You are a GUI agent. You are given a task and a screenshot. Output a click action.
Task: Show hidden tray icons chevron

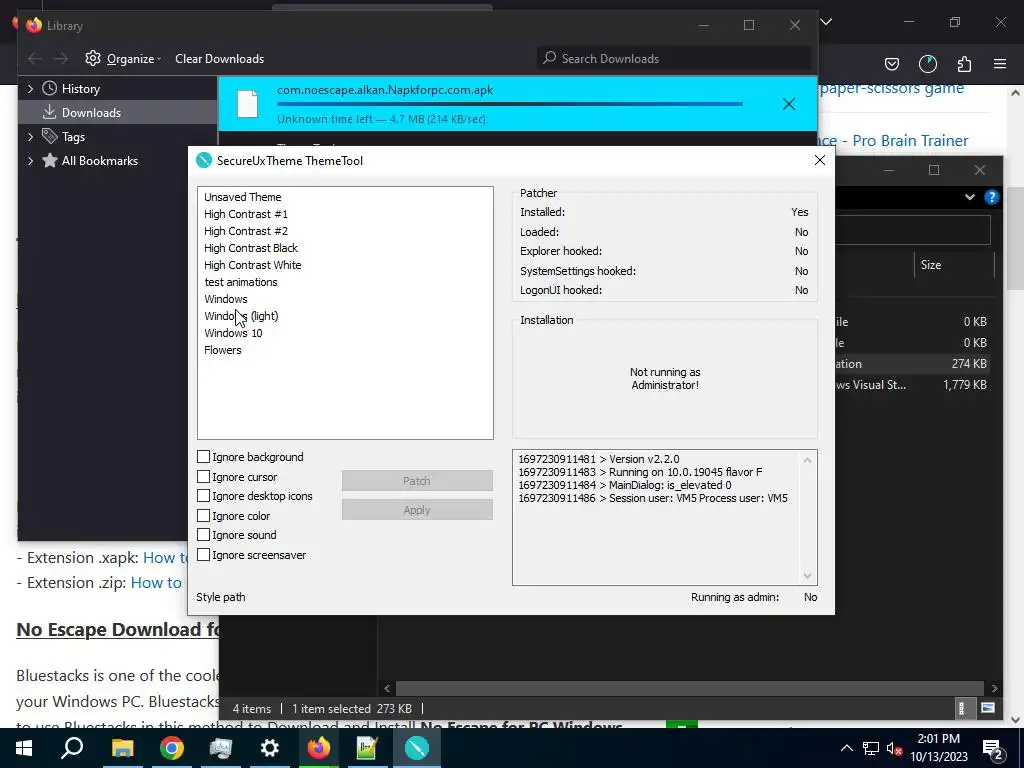pyautogui.click(x=846, y=748)
